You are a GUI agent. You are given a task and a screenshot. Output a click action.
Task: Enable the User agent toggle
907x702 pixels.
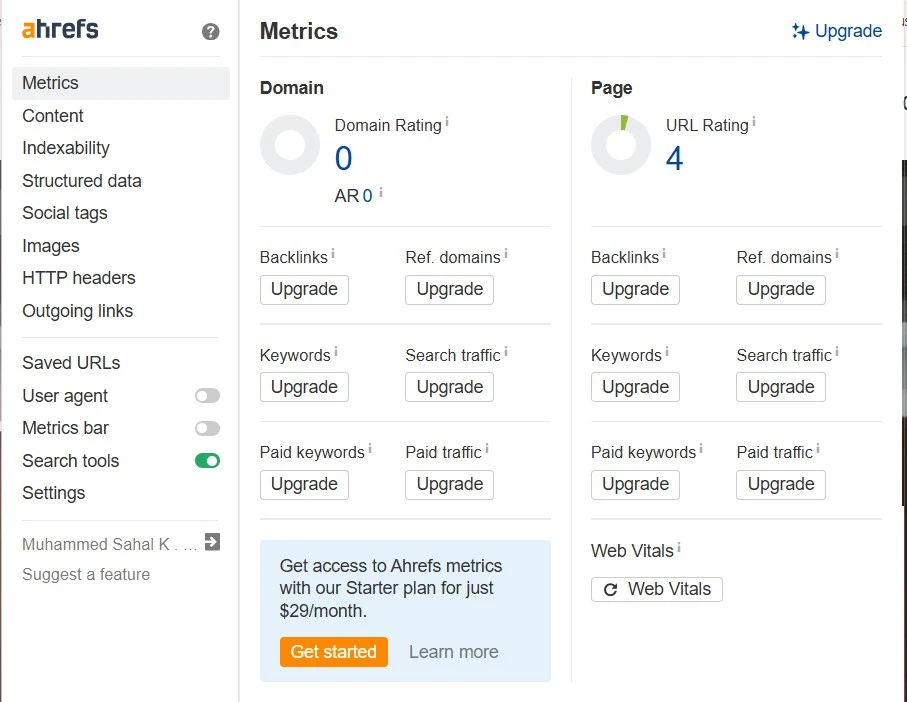207,395
